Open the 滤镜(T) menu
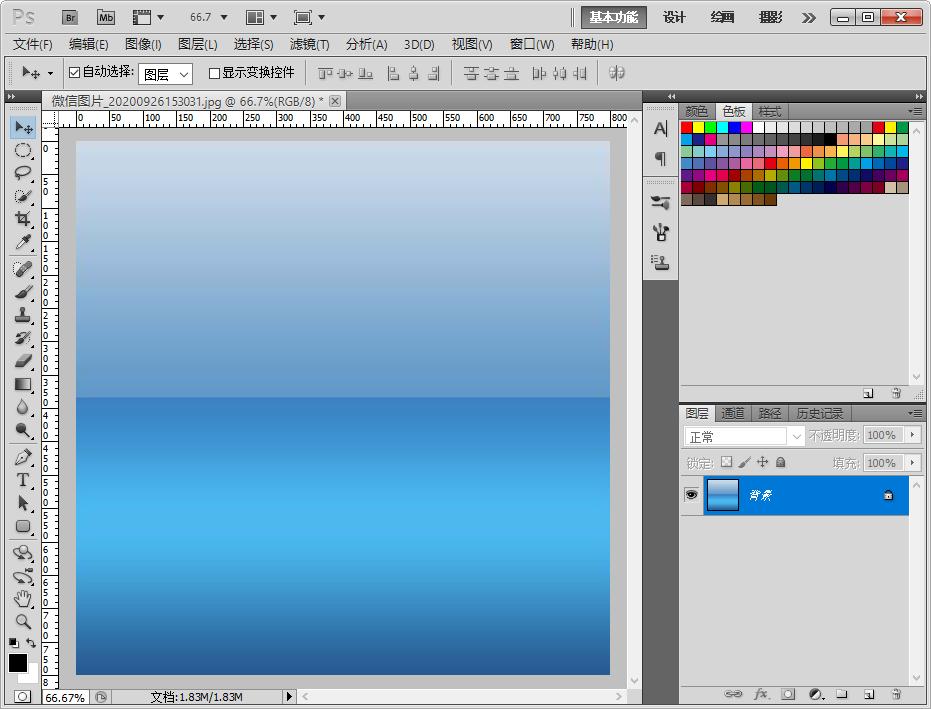931x709 pixels. [x=309, y=44]
